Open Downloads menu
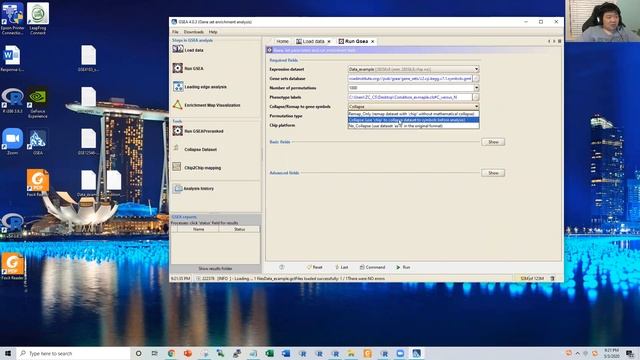 point(193,32)
